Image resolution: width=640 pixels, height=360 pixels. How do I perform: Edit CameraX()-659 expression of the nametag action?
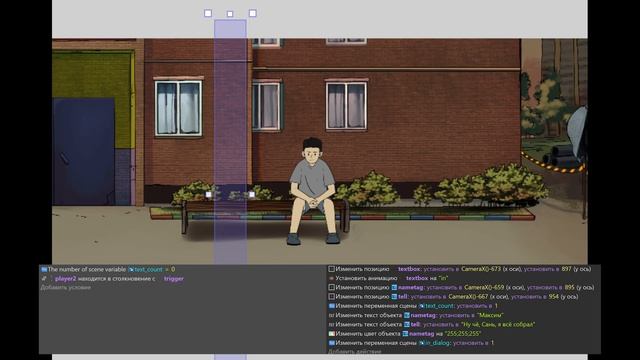pos(484,287)
